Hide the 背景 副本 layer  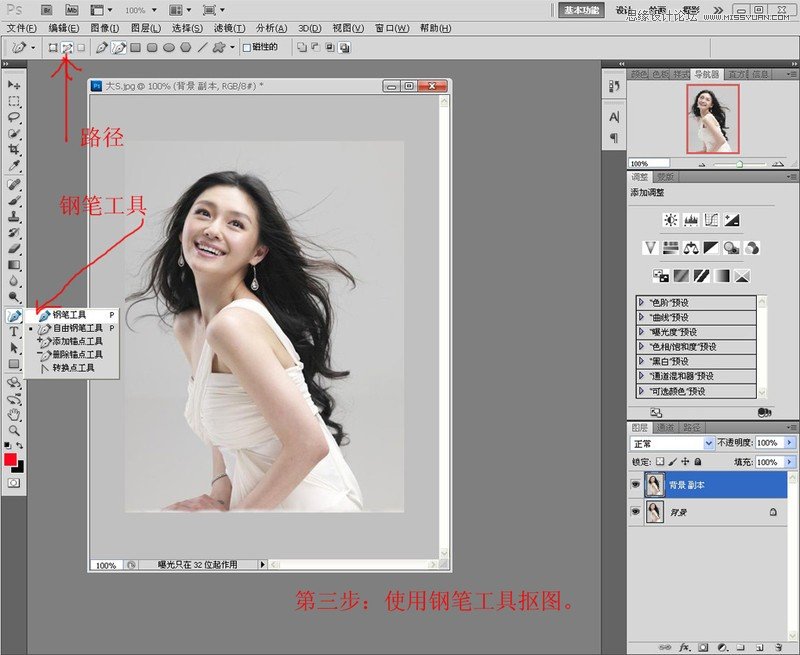click(x=635, y=485)
